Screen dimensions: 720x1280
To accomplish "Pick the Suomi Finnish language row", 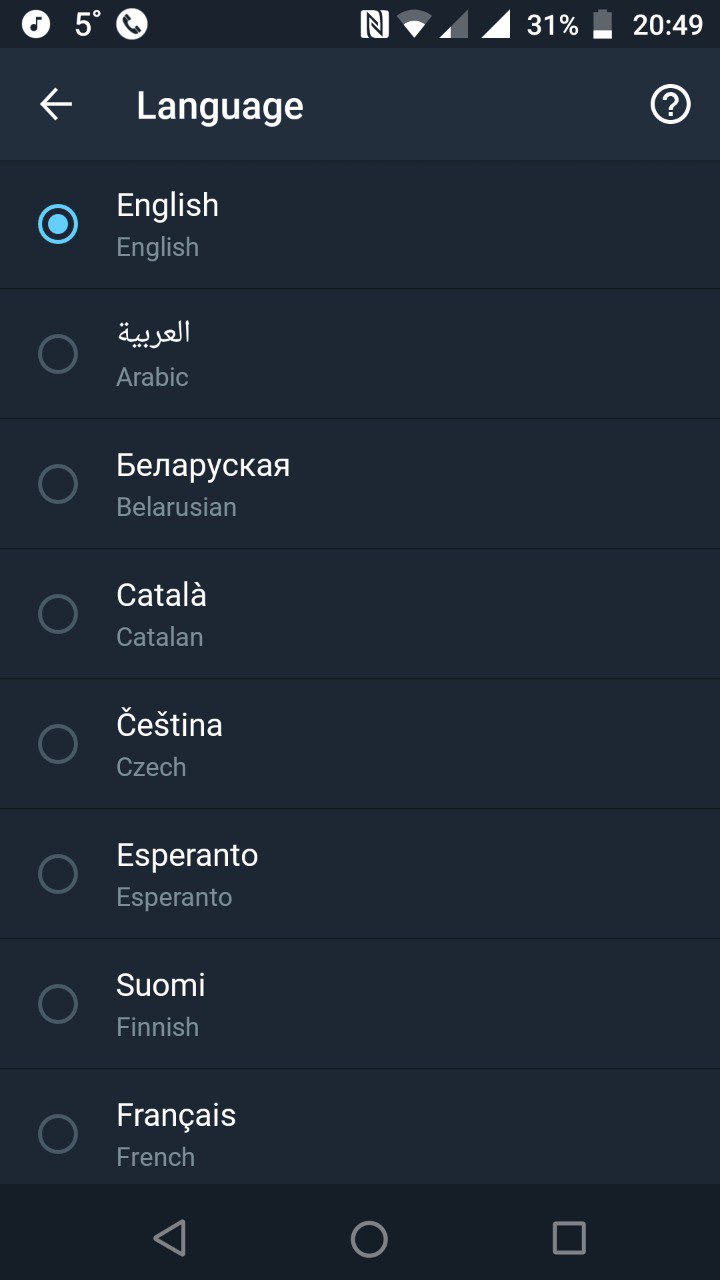I will point(360,1004).
